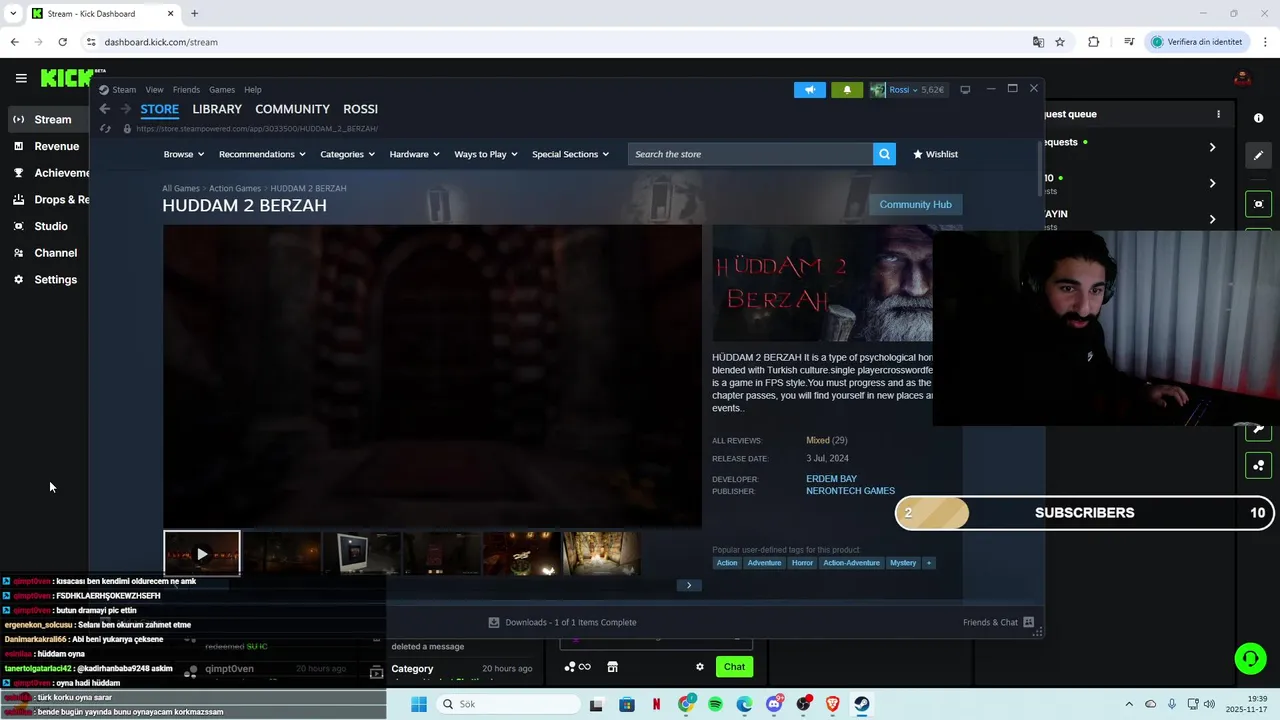Viewport: 1280px width, 720px height.
Task: Open Discord from the taskbar
Action: pyautogui.click(x=774, y=704)
